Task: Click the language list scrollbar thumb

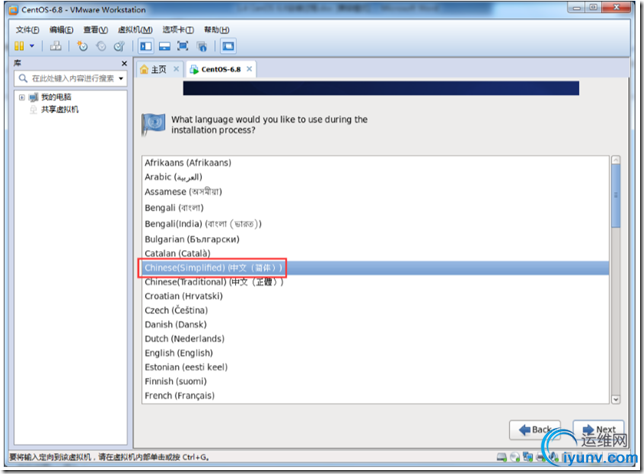Action: pyautogui.click(x=615, y=196)
